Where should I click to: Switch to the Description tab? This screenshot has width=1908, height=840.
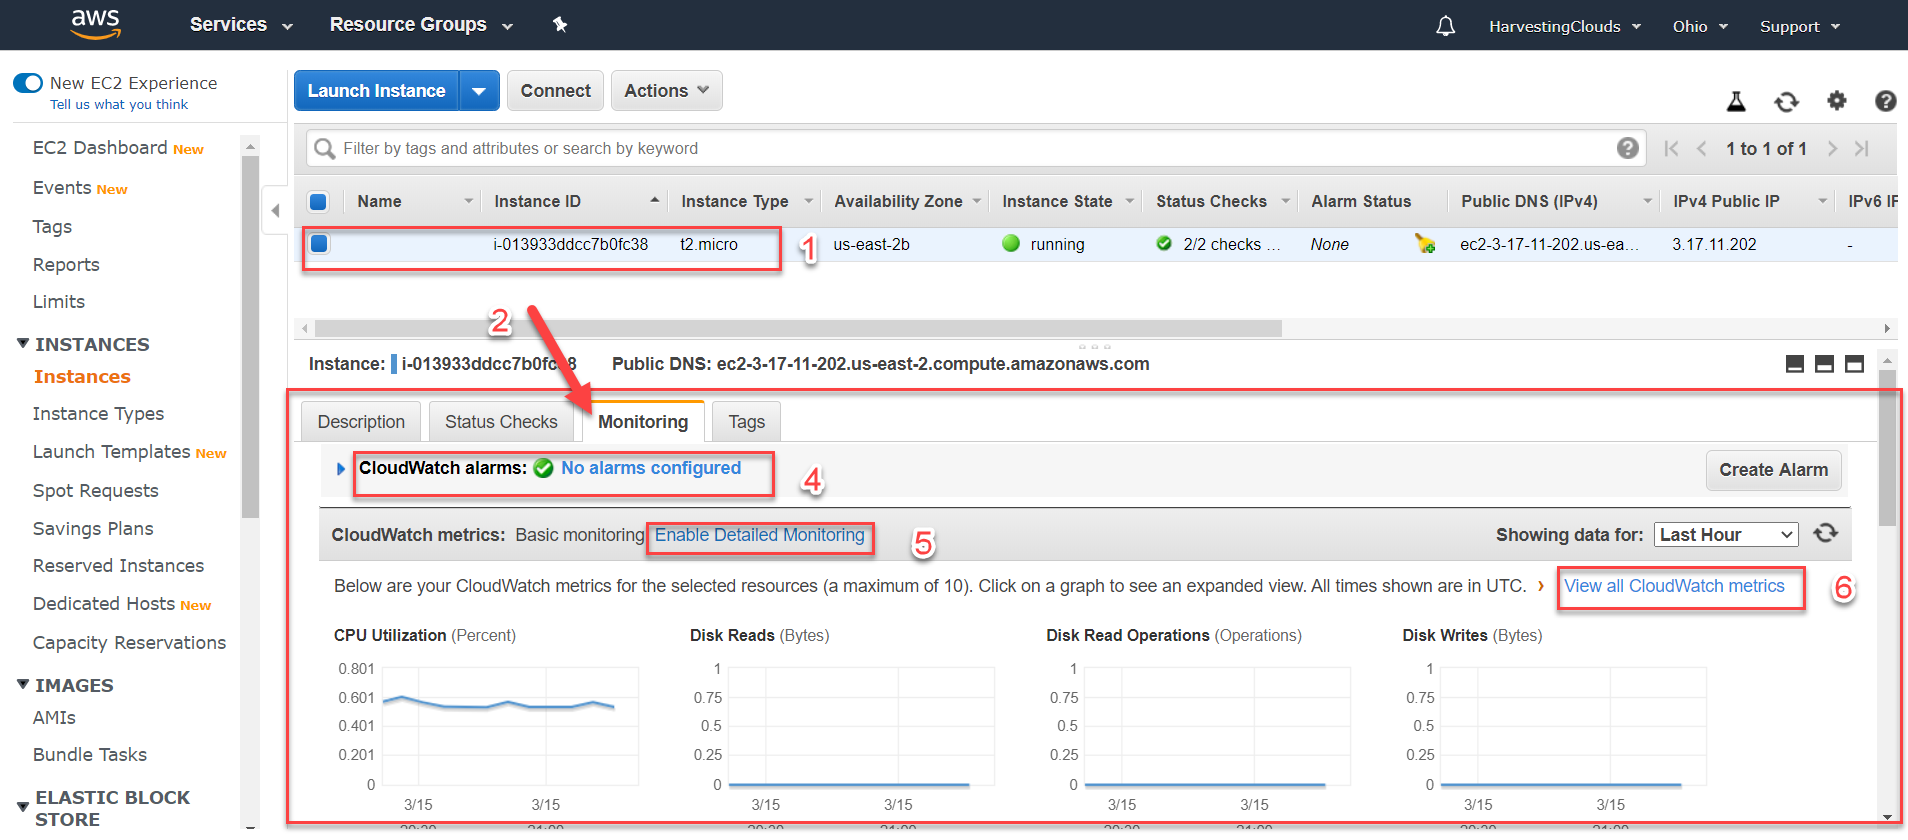361,422
